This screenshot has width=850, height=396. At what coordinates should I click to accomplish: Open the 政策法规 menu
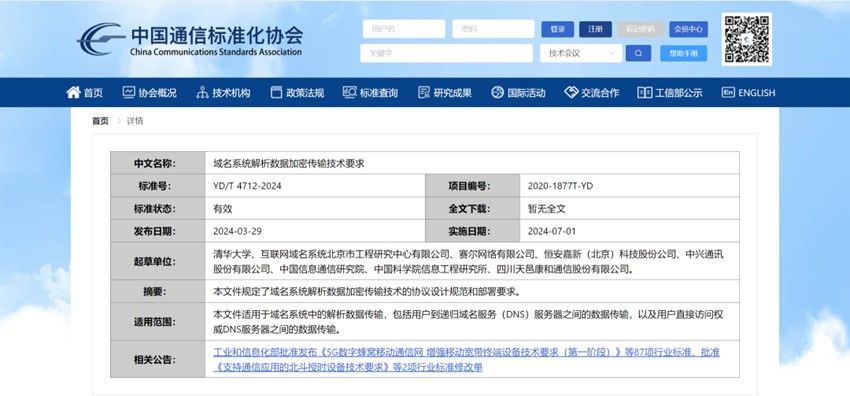[297, 93]
